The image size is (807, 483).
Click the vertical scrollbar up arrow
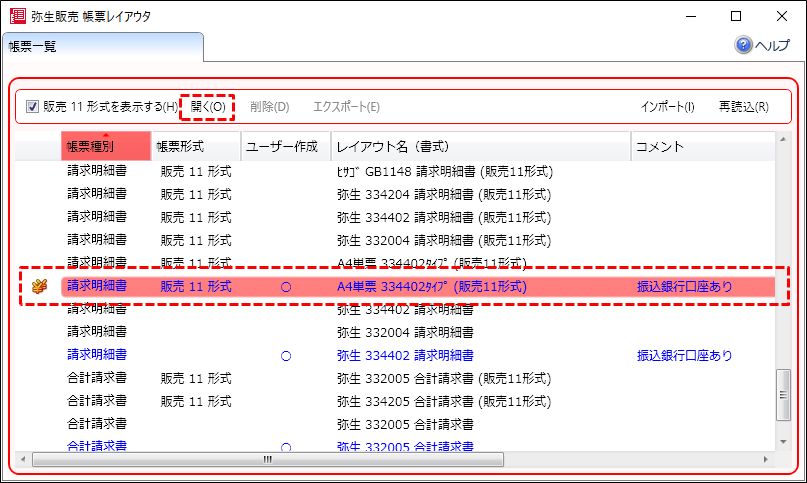click(x=783, y=139)
